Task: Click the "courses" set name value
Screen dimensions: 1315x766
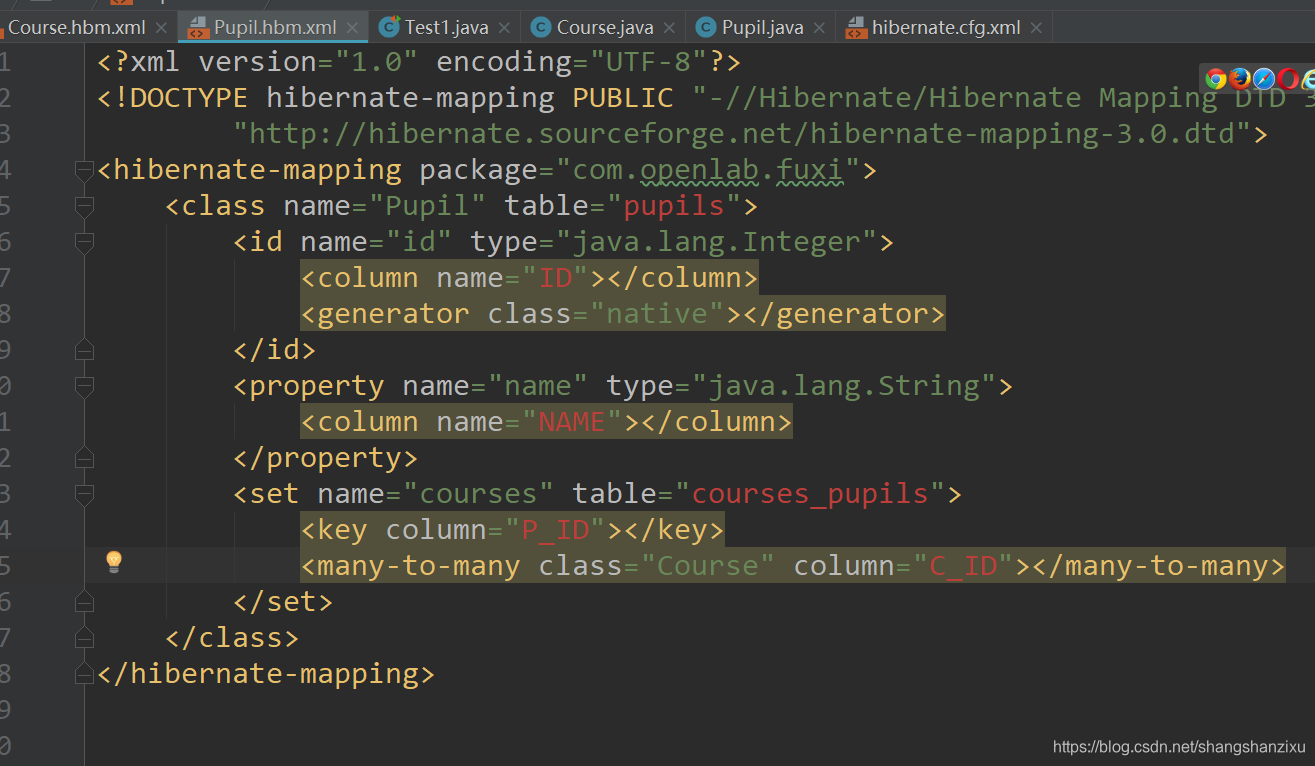Action: [x=478, y=494]
